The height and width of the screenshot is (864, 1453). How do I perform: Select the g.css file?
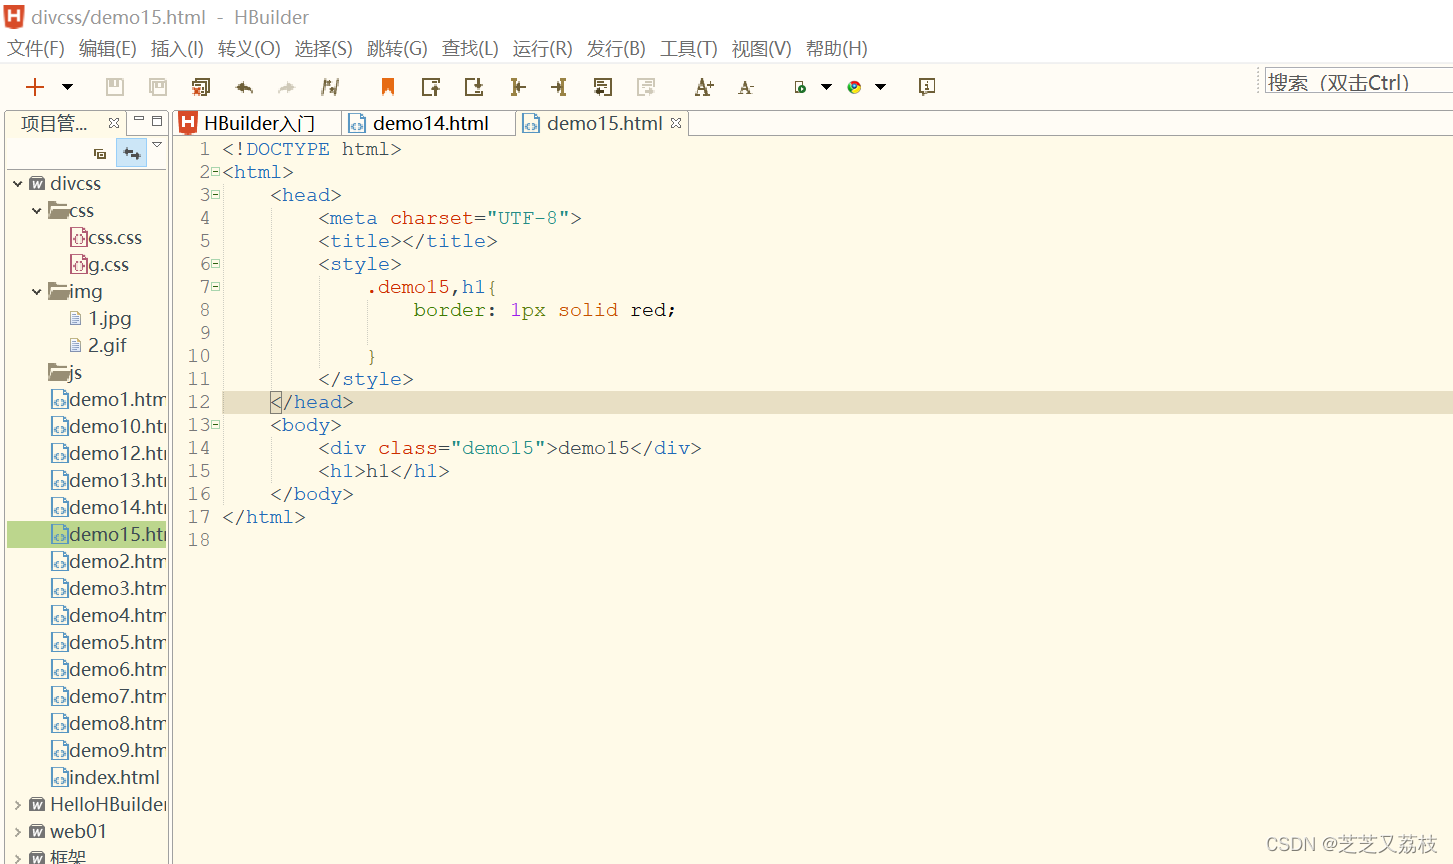[100, 265]
